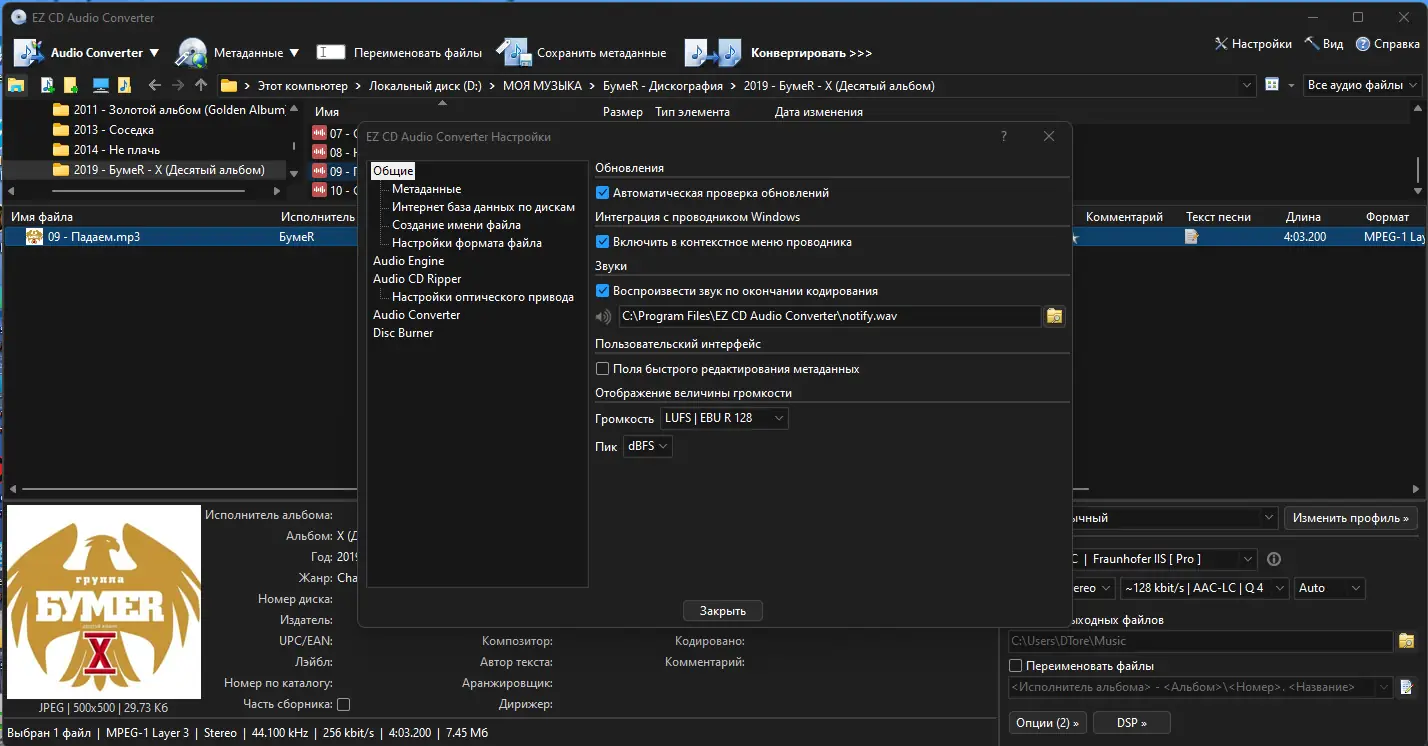Click Изменить профиль button

(1351, 518)
